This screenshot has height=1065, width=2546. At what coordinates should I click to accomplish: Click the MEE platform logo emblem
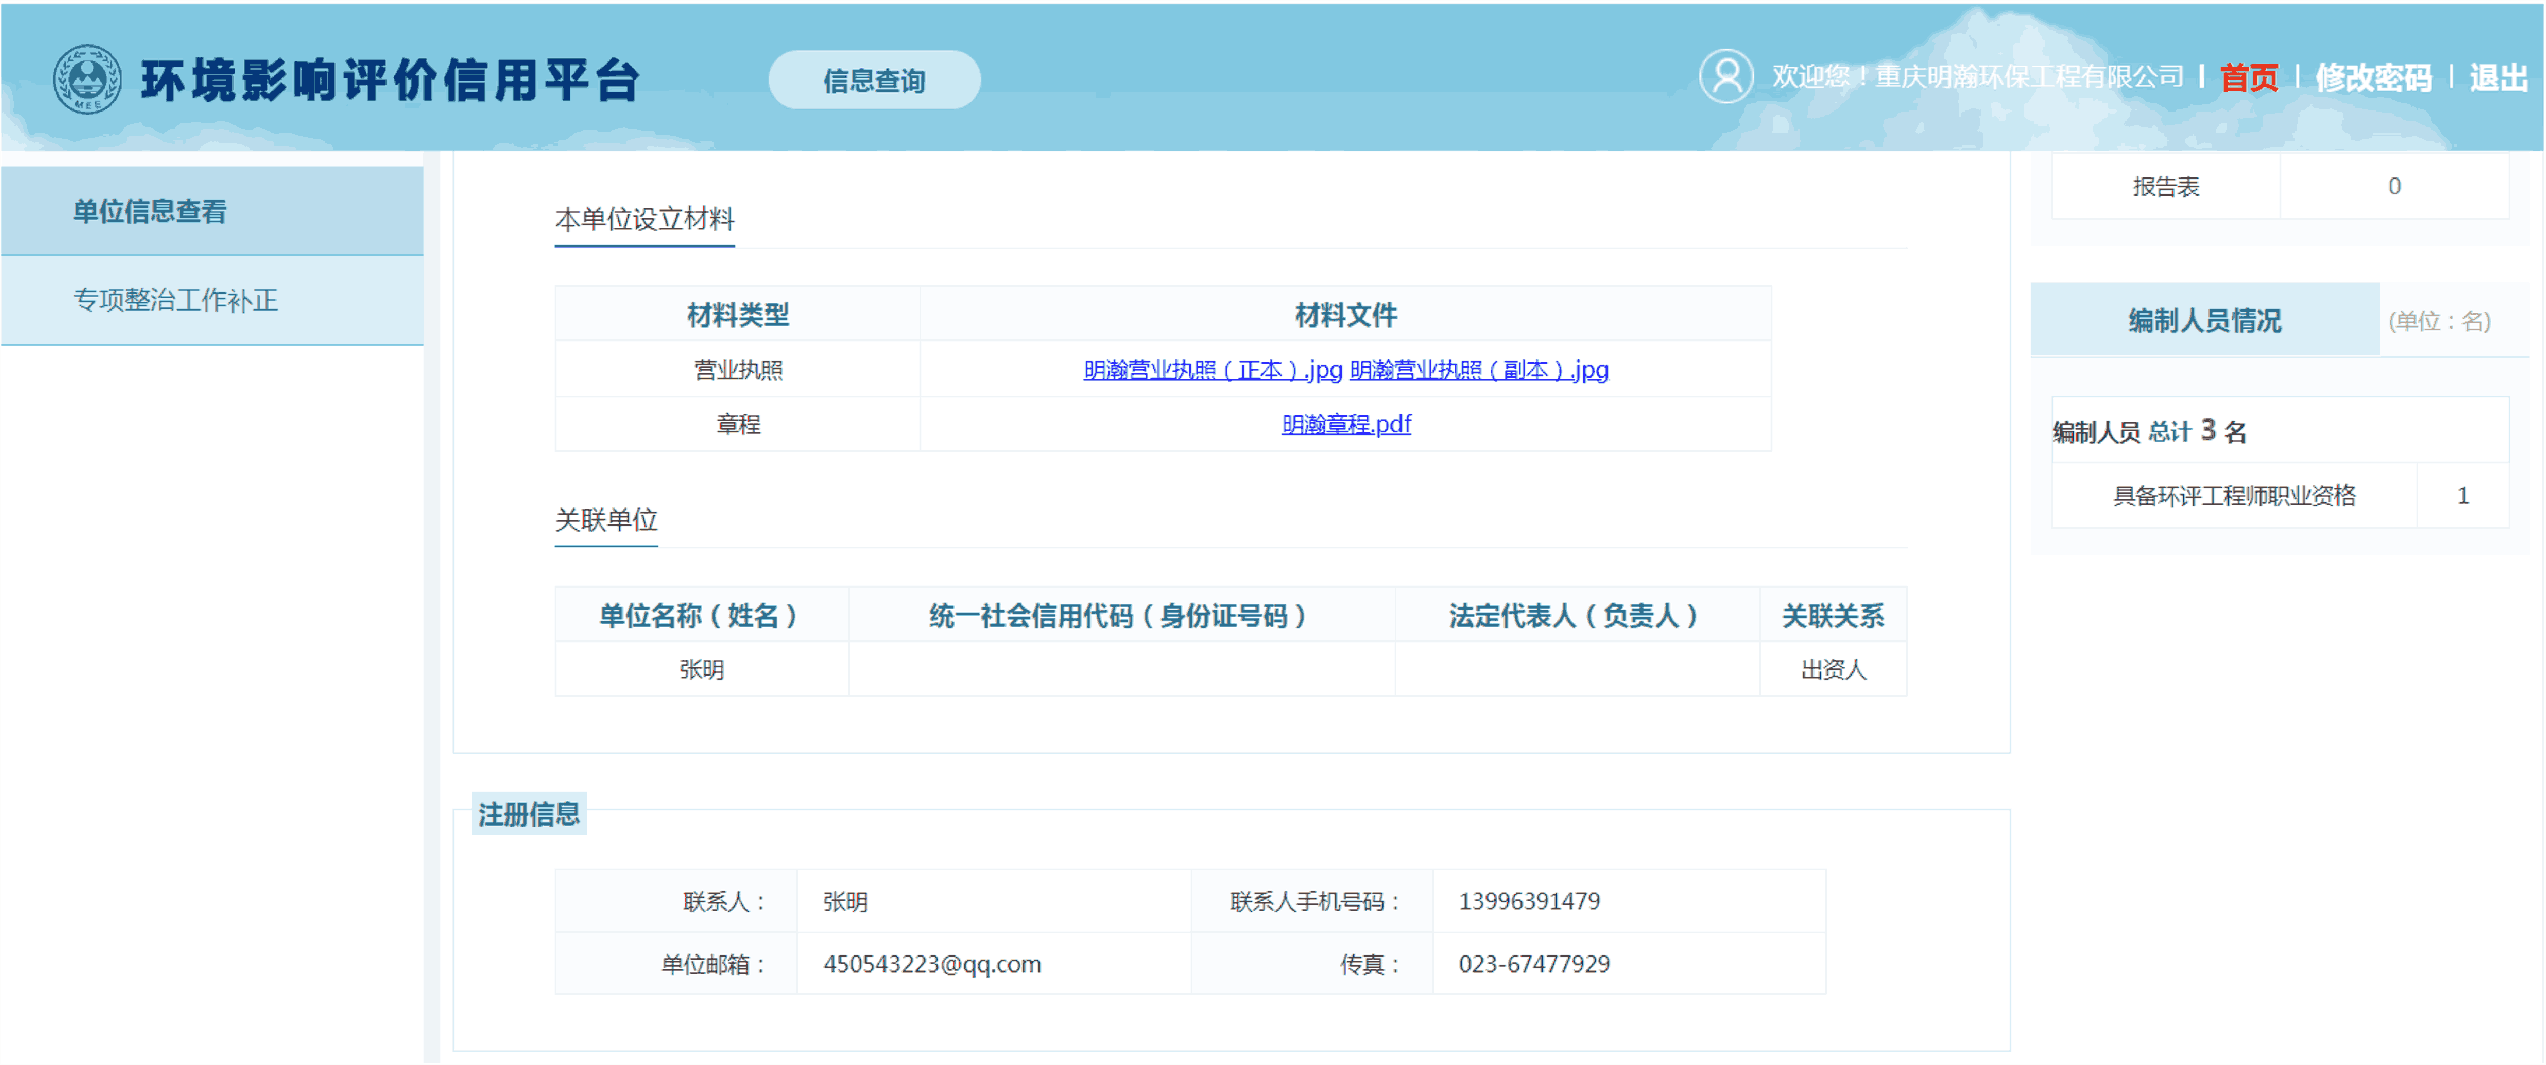tap(87, 79)
